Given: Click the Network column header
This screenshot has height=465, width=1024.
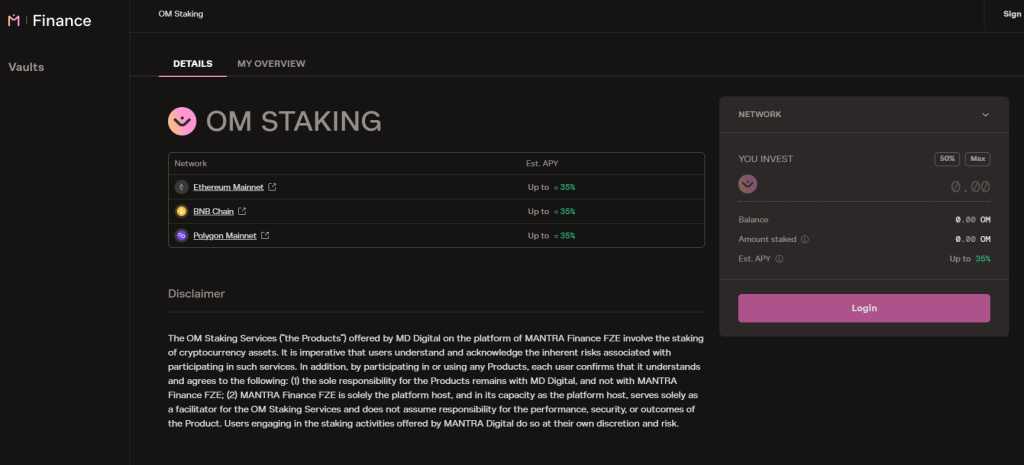Looking at the screenshot, I should pyautogui.click(x=191, y=163).
